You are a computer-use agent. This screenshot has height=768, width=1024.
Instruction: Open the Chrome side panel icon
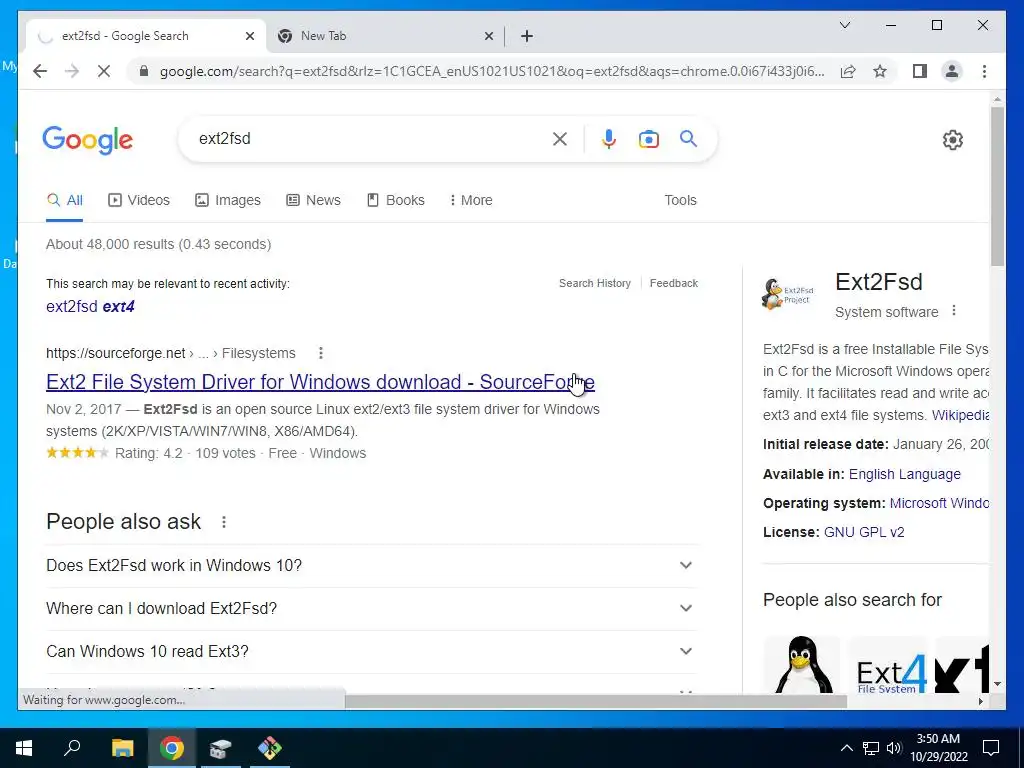[x=920, y=71]
